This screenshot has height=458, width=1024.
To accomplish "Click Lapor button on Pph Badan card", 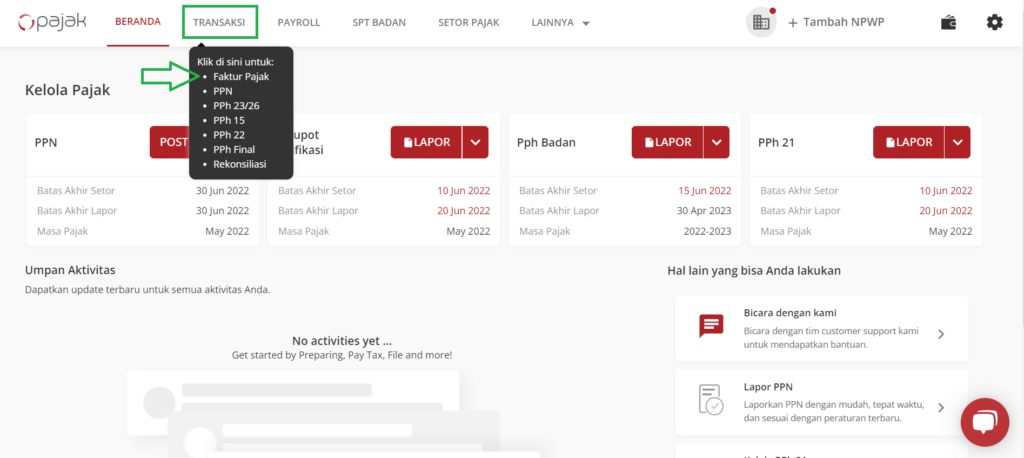I will [667, 142].
